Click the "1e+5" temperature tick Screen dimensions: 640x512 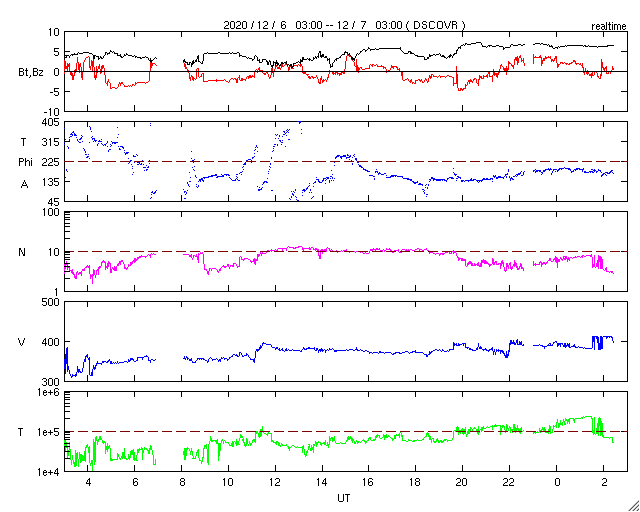coord(49,432)
